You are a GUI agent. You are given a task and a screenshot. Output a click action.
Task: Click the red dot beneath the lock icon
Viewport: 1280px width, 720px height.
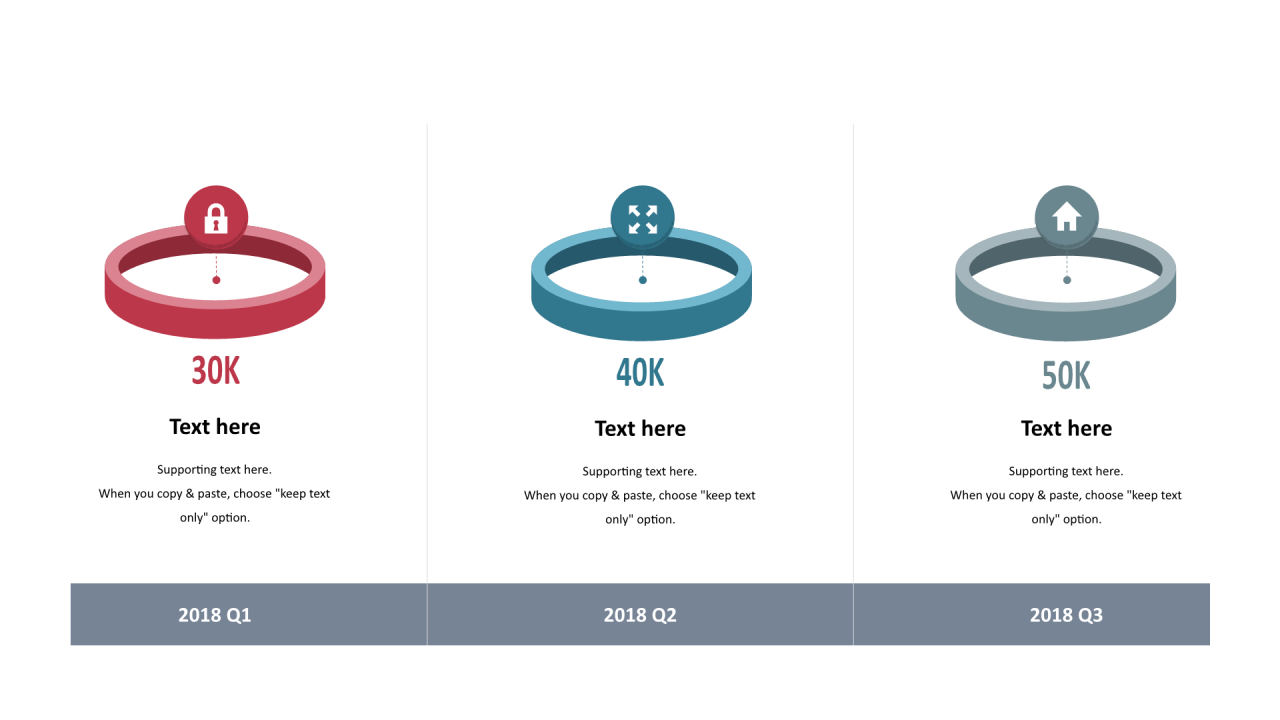tap(216, 280)
